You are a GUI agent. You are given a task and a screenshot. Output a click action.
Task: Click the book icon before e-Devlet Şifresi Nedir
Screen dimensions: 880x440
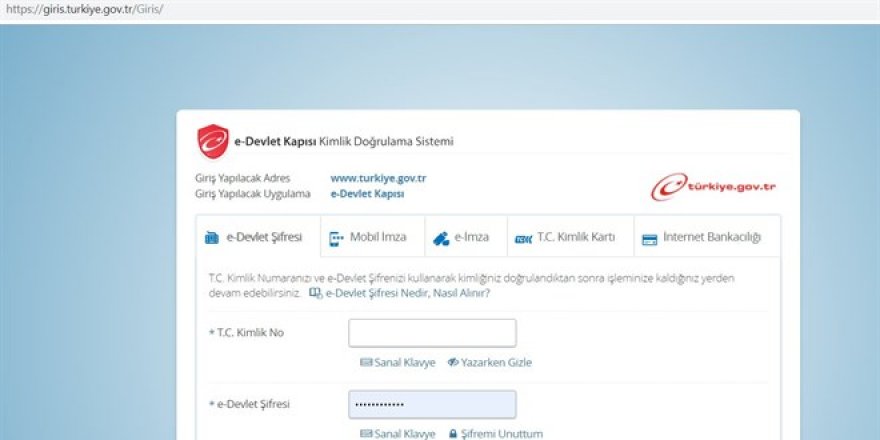pyautogui.click(x=315, y=293)
